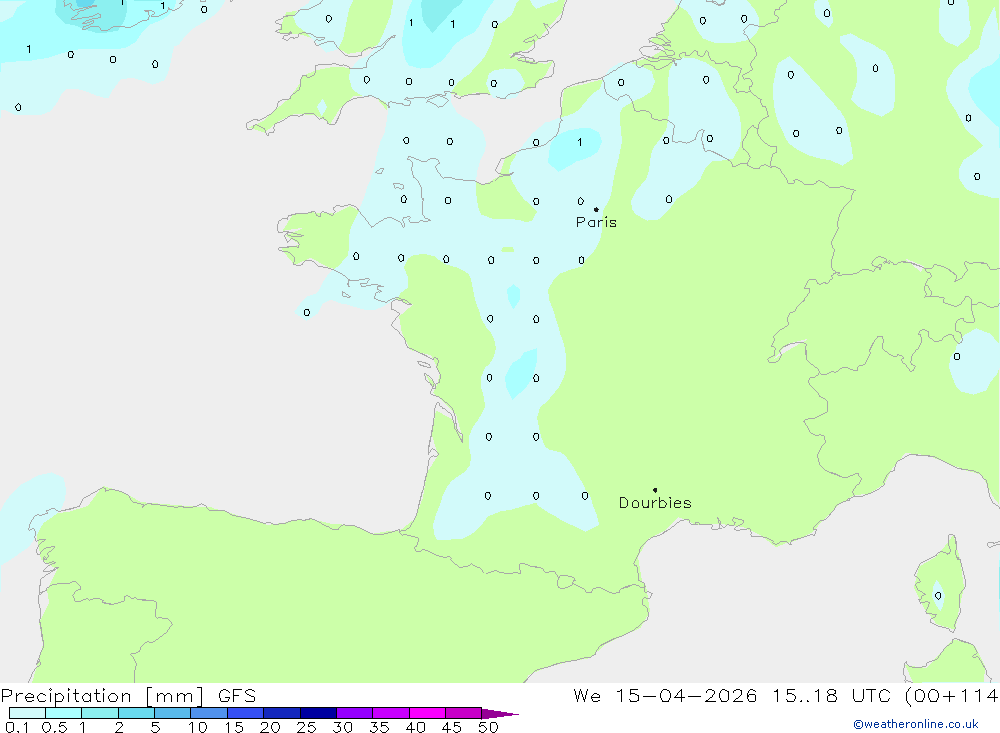The image size is (1000, 733).
Task: Click the GFS model name
Action: click(x=237, y=695)
